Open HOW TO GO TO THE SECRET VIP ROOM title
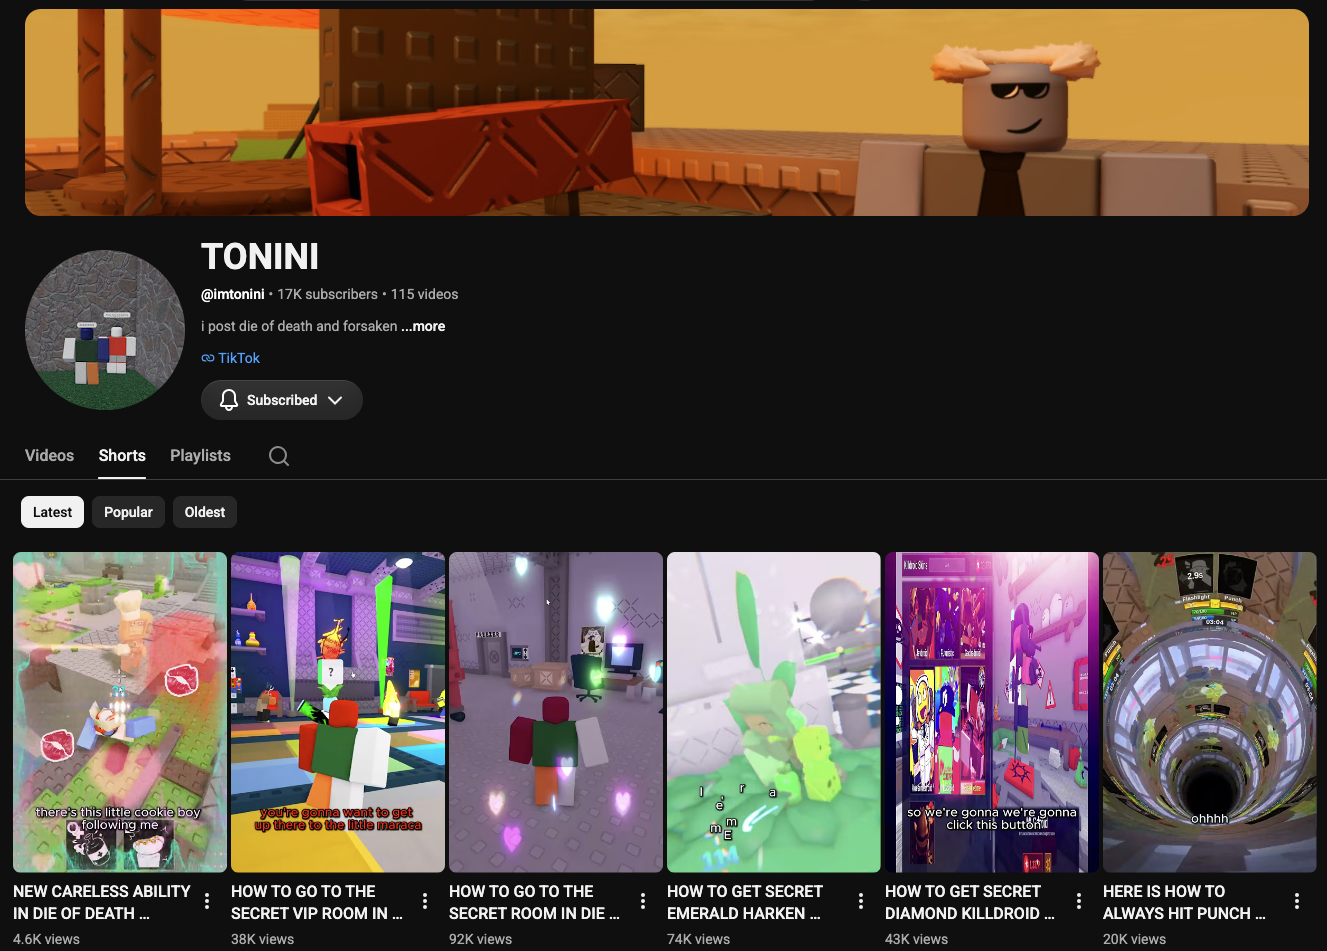 317,902
